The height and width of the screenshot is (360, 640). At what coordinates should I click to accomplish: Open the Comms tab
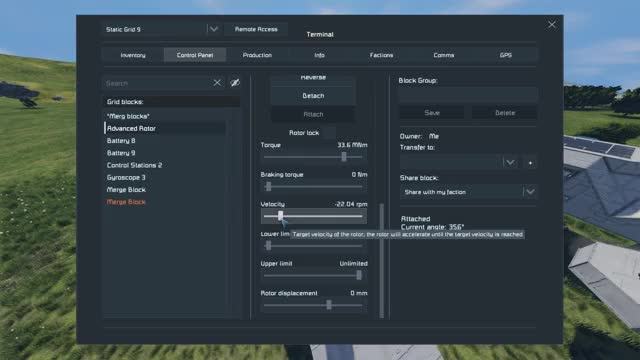(444, 55)
